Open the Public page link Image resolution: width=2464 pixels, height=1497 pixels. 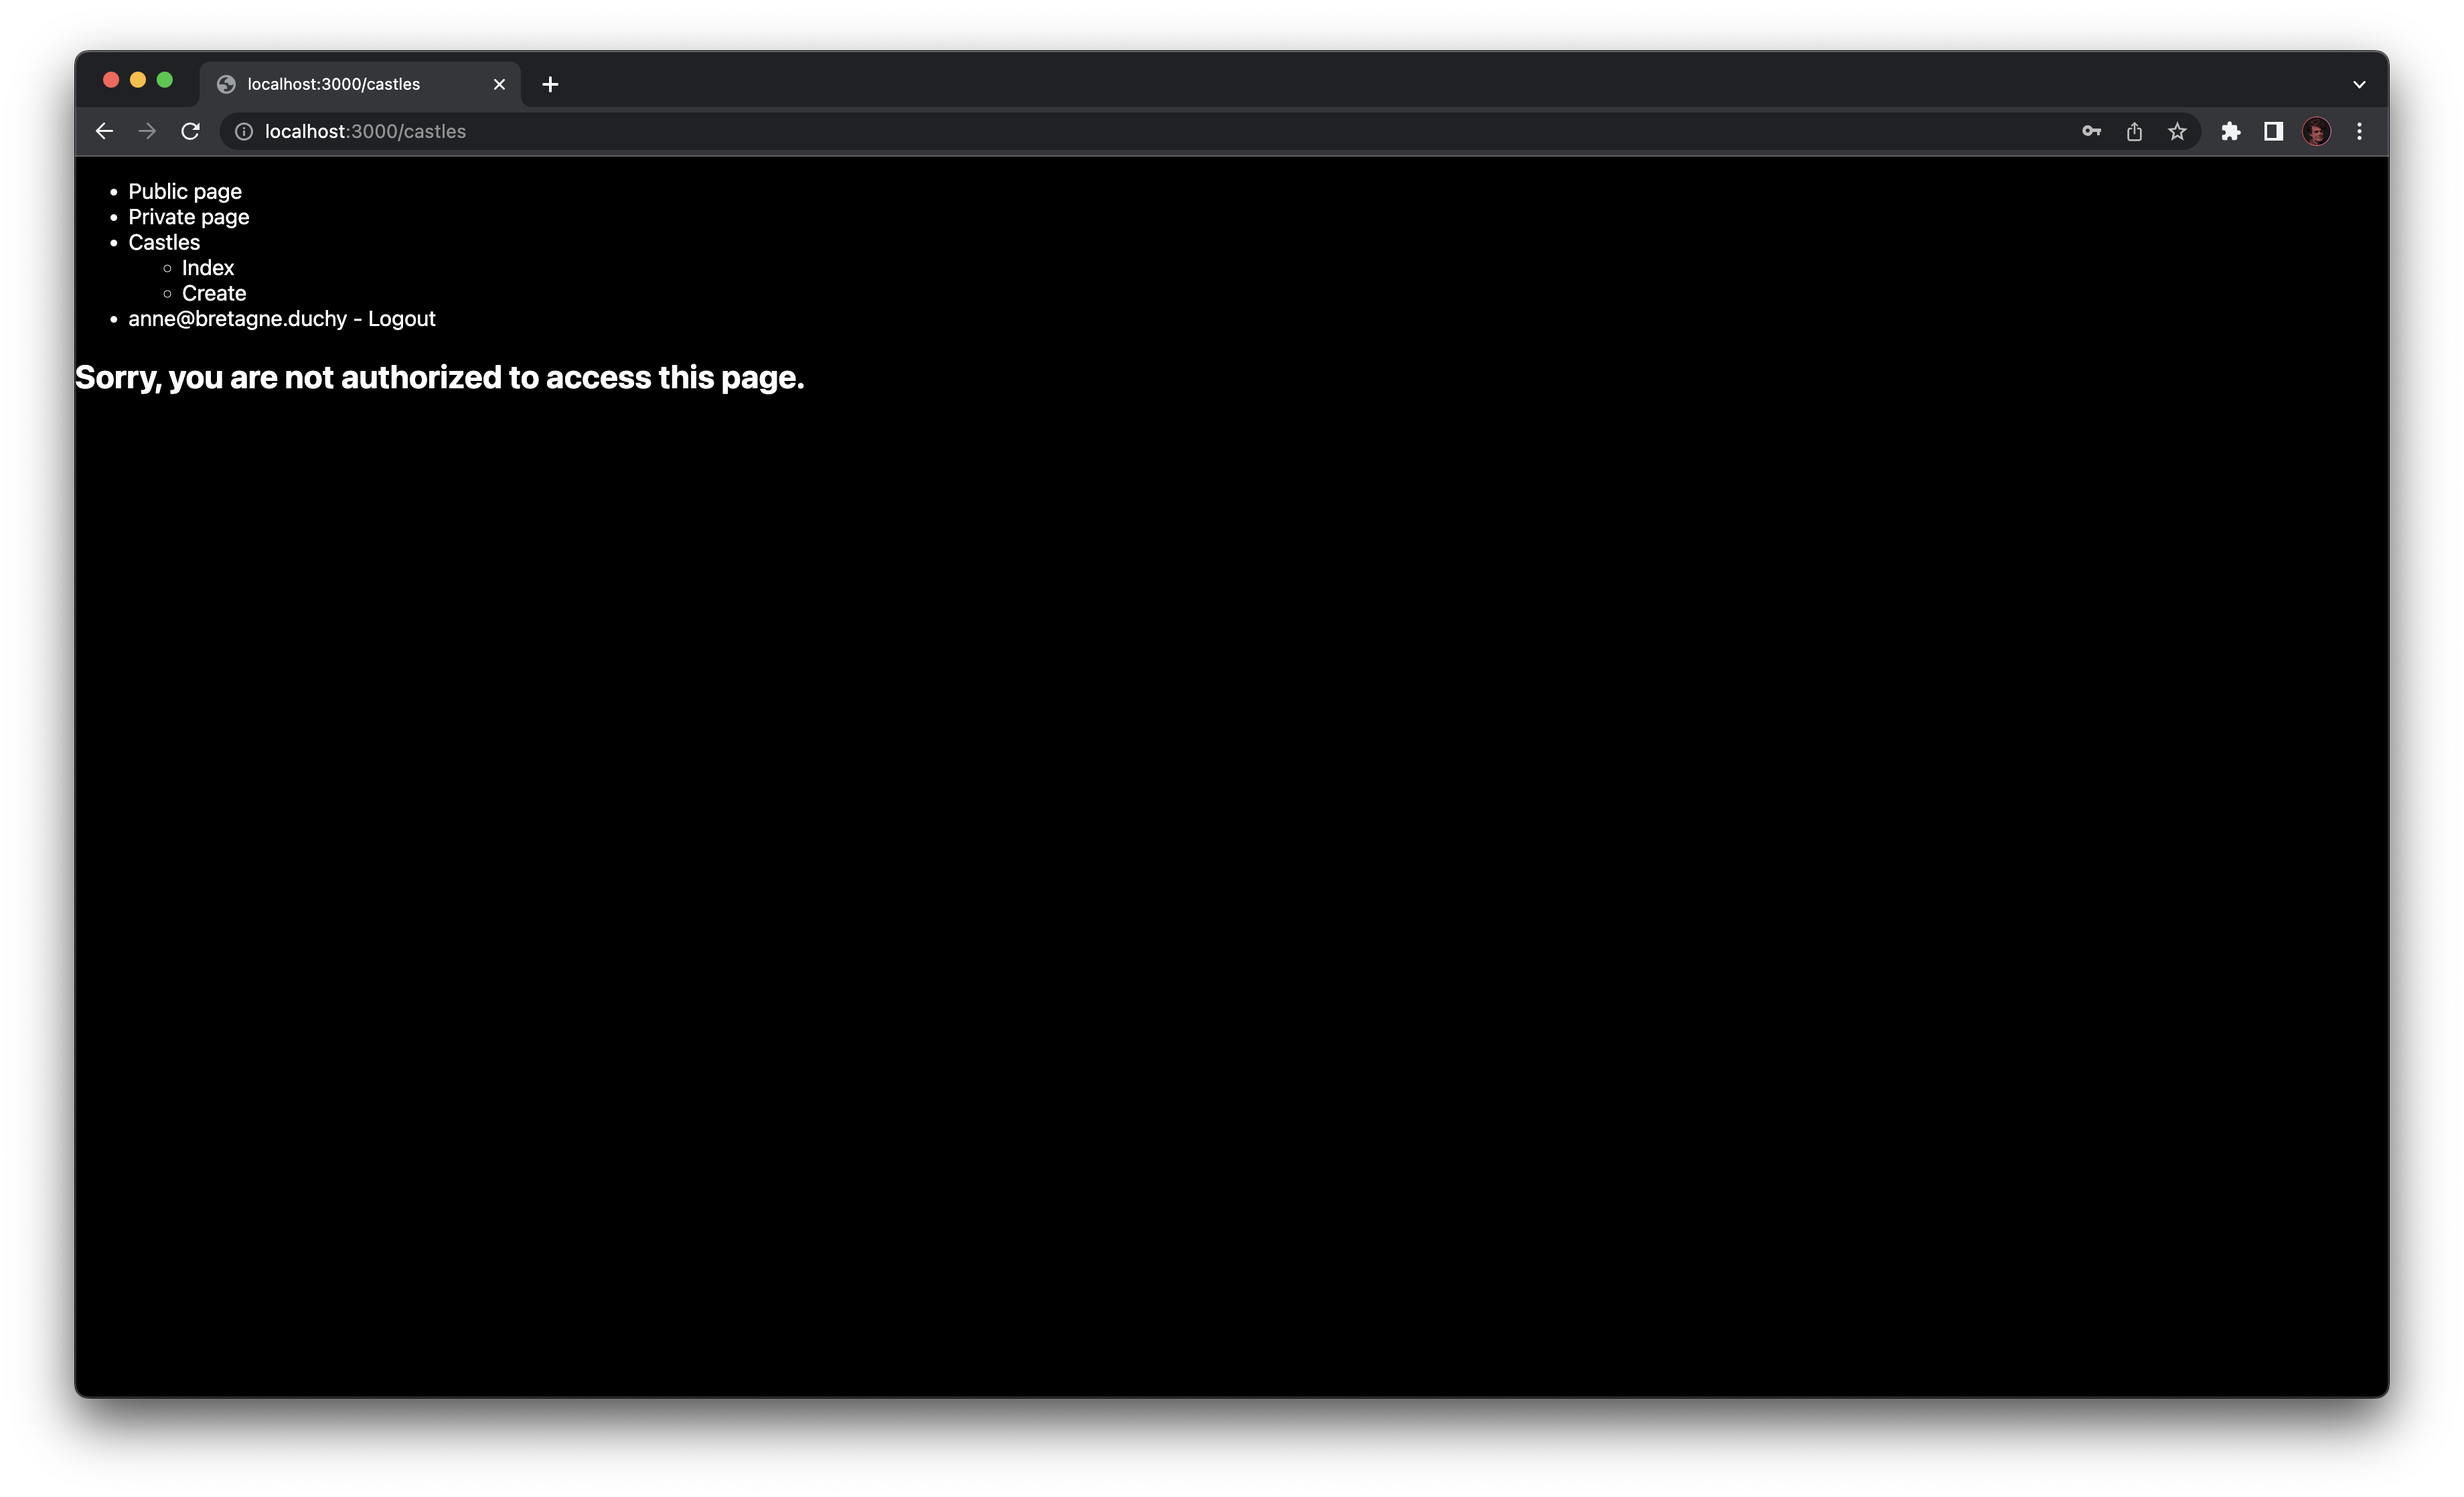tap(185, 190)
